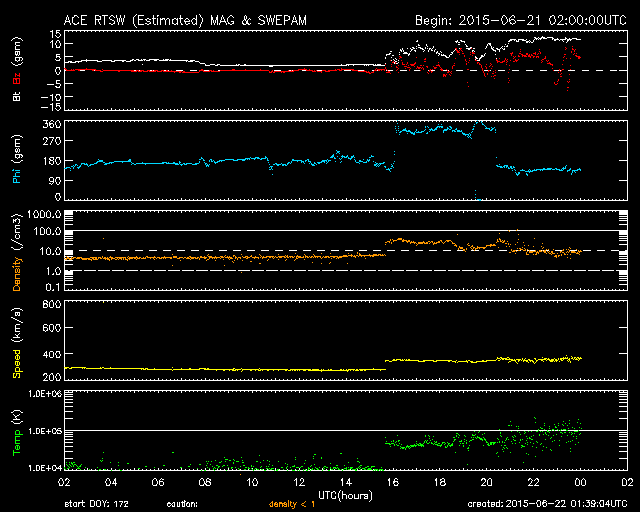Click the yellow 'Speed (km/s)' axis label
This screenshot has width=640, height=512.
point(17,343)
